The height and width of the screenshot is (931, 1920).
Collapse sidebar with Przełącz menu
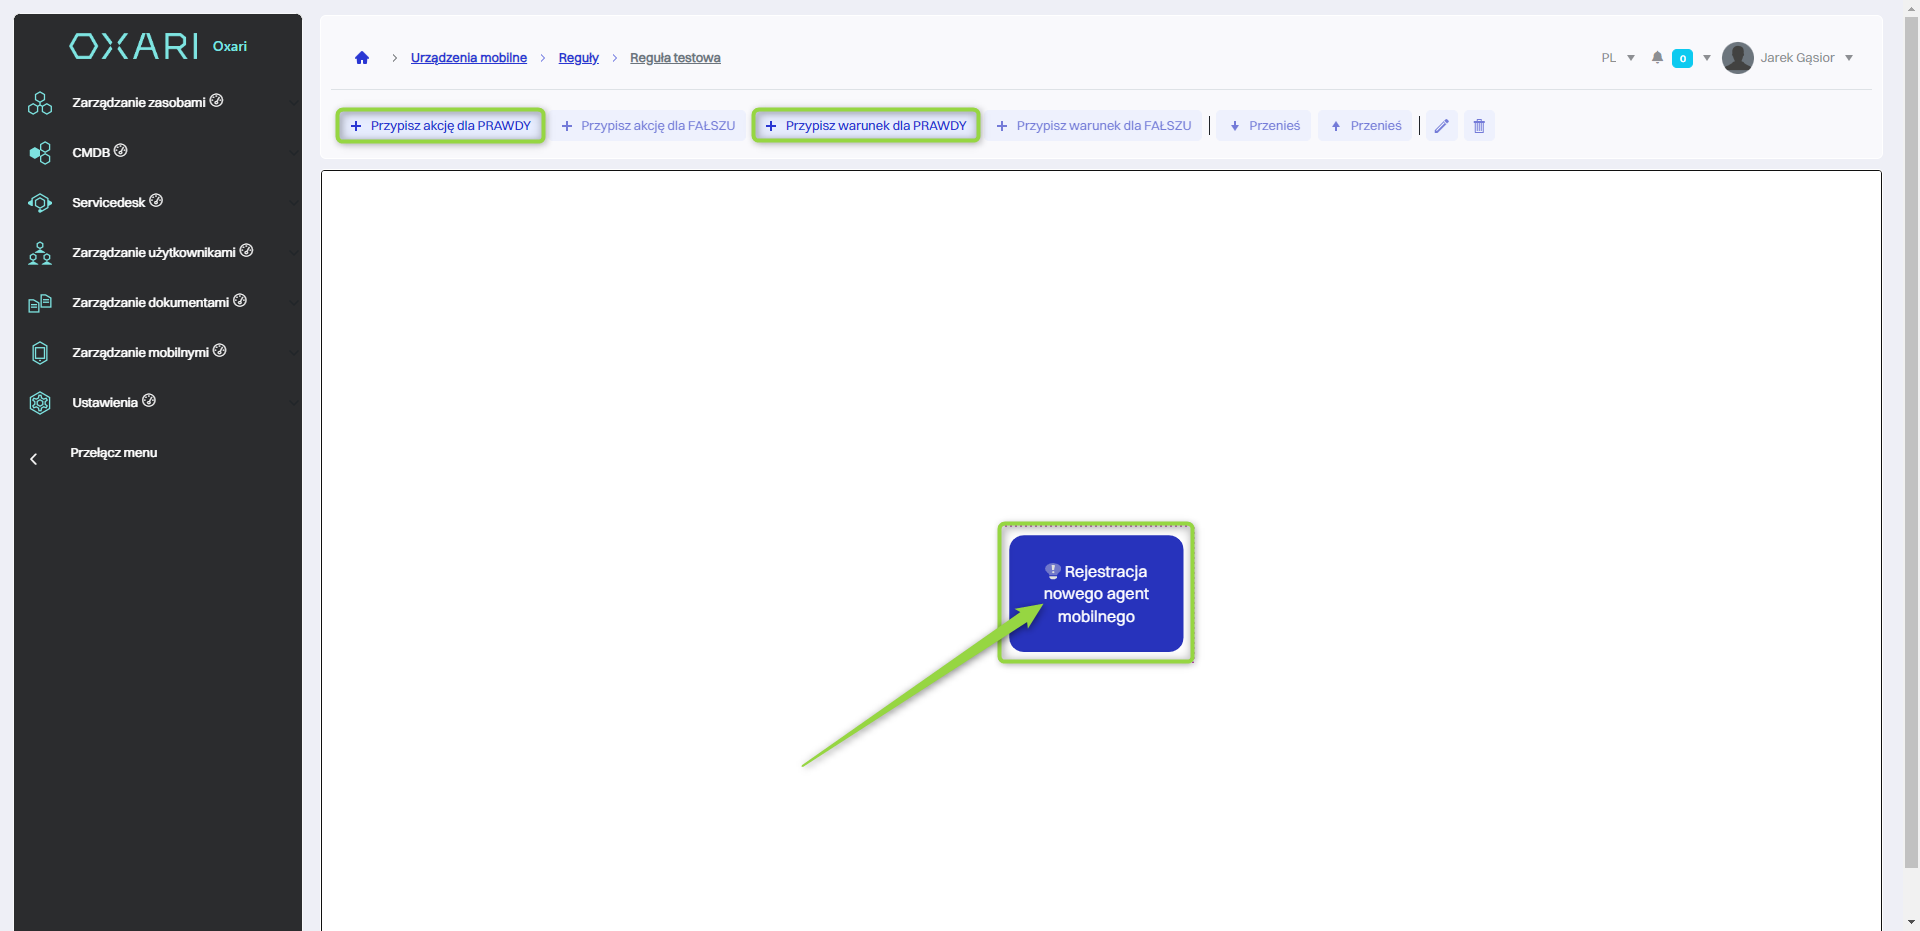click(113, 453)
